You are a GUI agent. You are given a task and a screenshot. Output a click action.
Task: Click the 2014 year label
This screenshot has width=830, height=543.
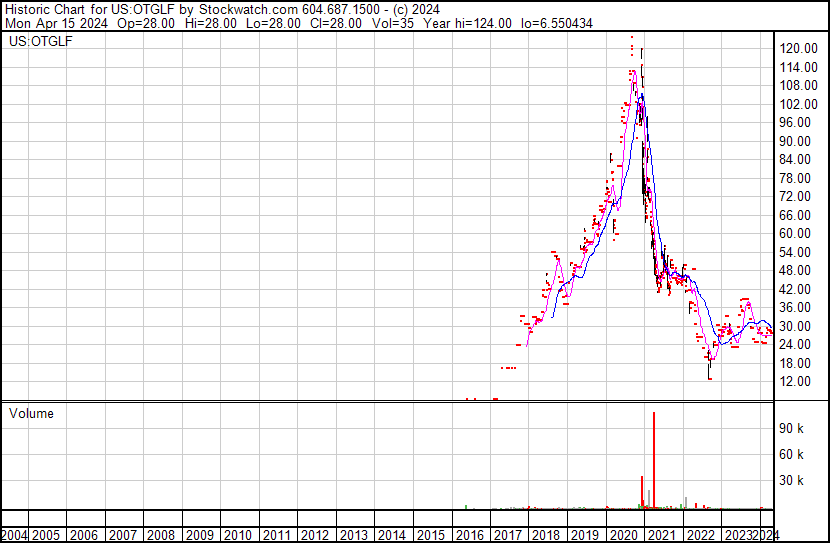click(392, 535)
